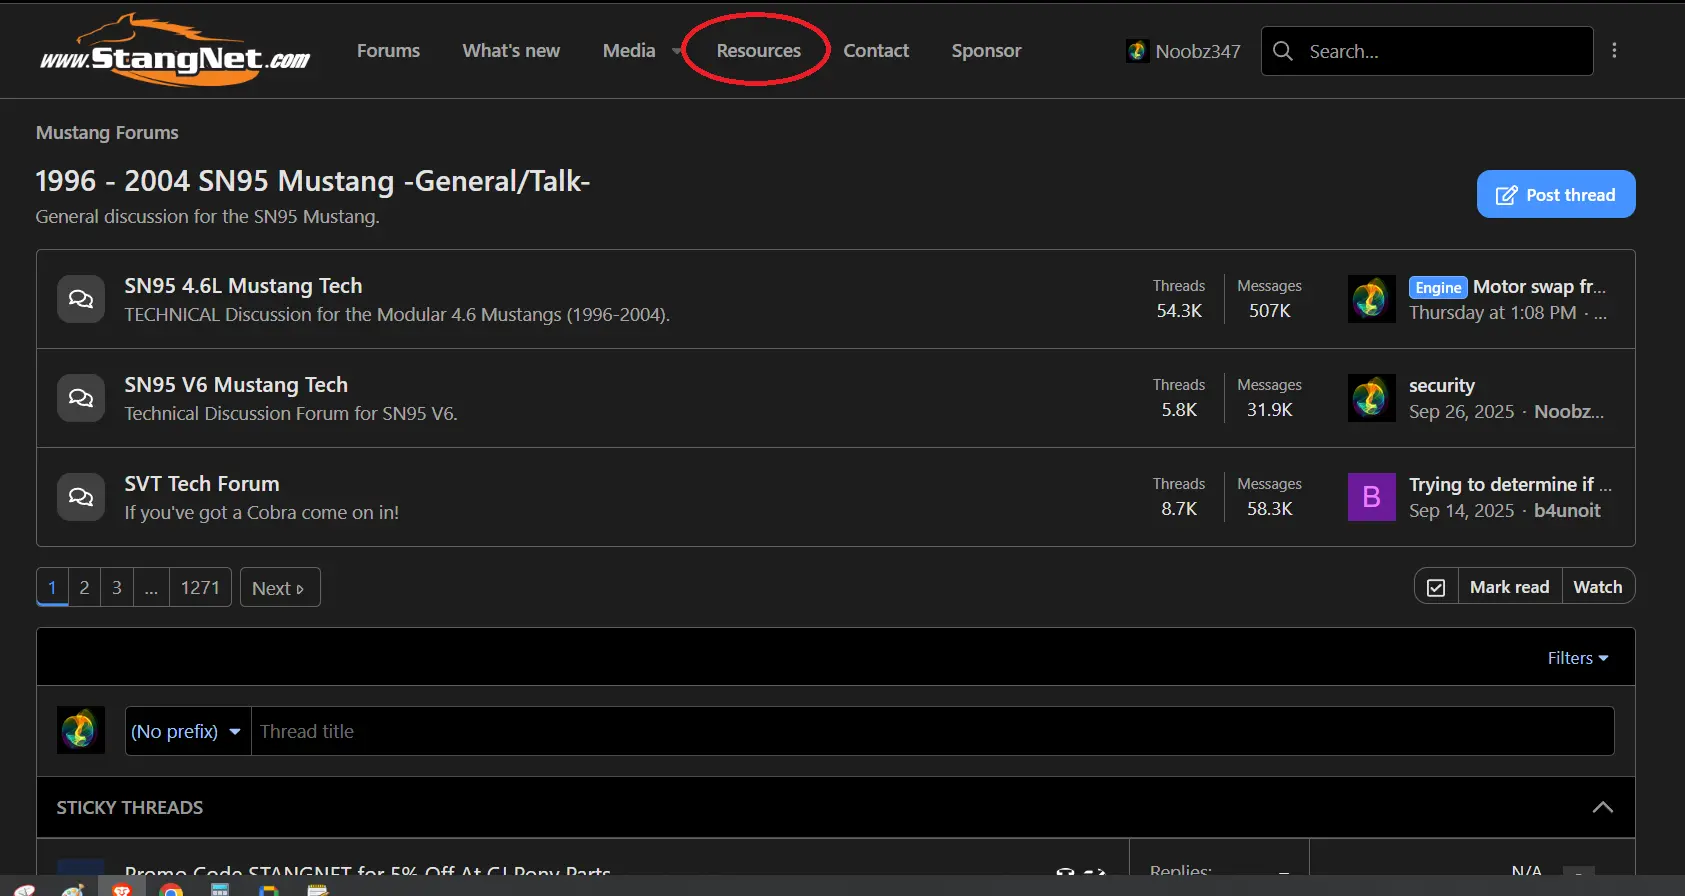1685x896 pixels.
Task: Click the '8.7K' threads count
Action: click(x=1179, y=509)
